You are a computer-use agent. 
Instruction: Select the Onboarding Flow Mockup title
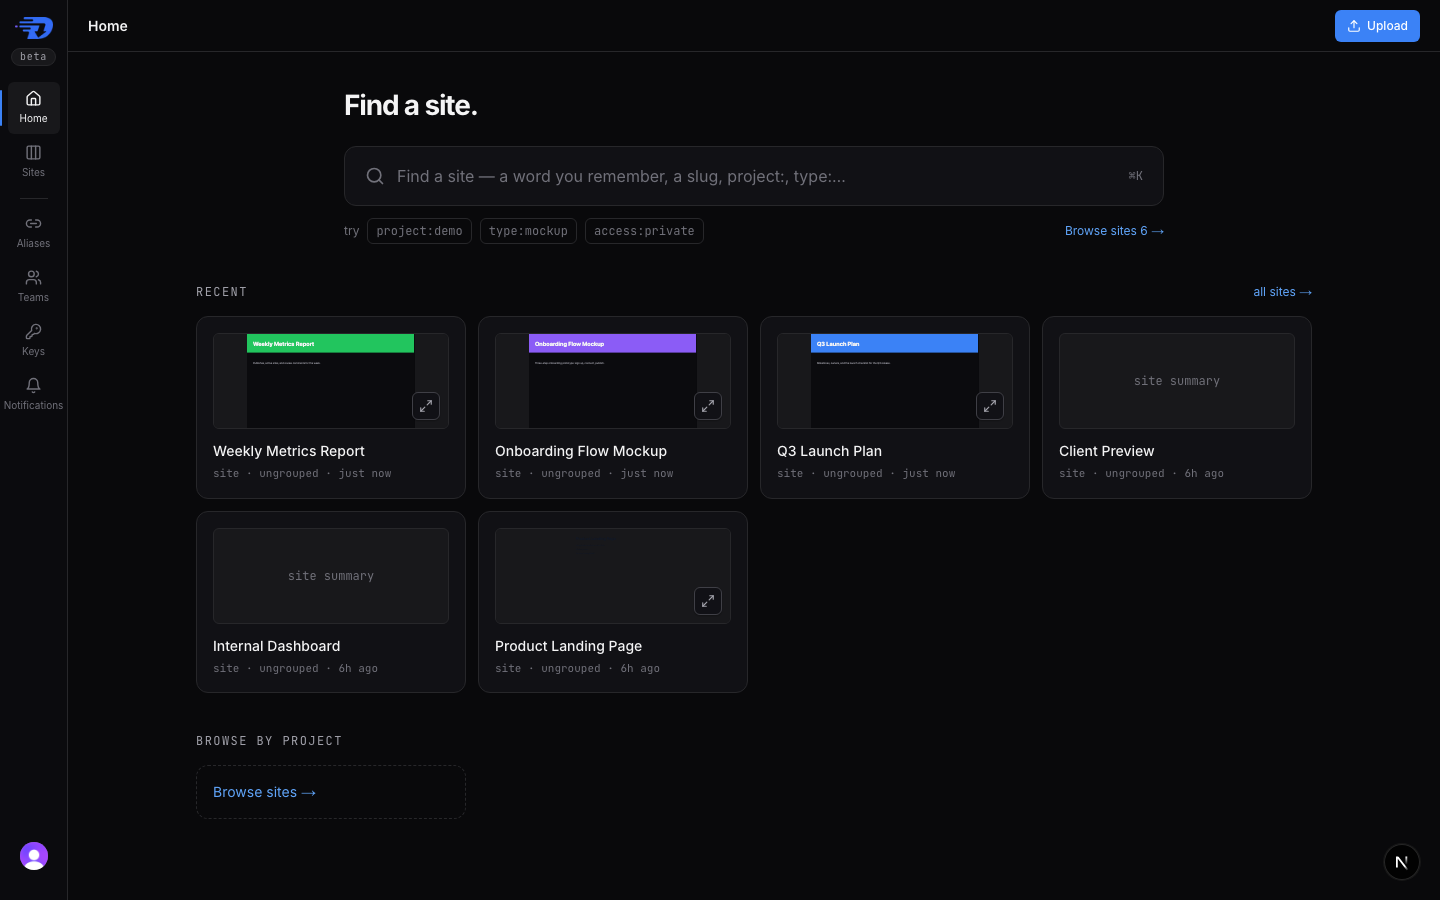[x=581, y=451]
